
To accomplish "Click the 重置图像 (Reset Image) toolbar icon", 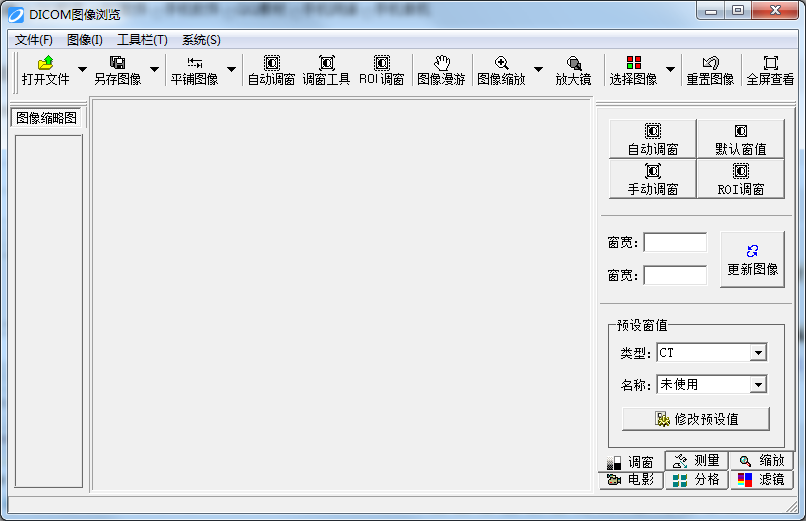I will pos(710,70).
